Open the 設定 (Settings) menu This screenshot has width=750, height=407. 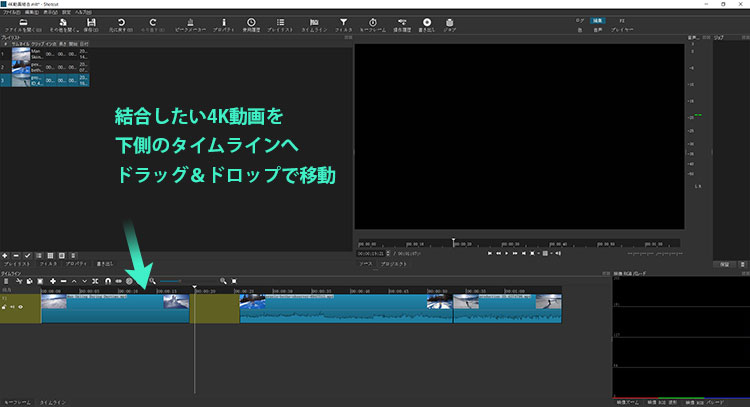[66, 12]
